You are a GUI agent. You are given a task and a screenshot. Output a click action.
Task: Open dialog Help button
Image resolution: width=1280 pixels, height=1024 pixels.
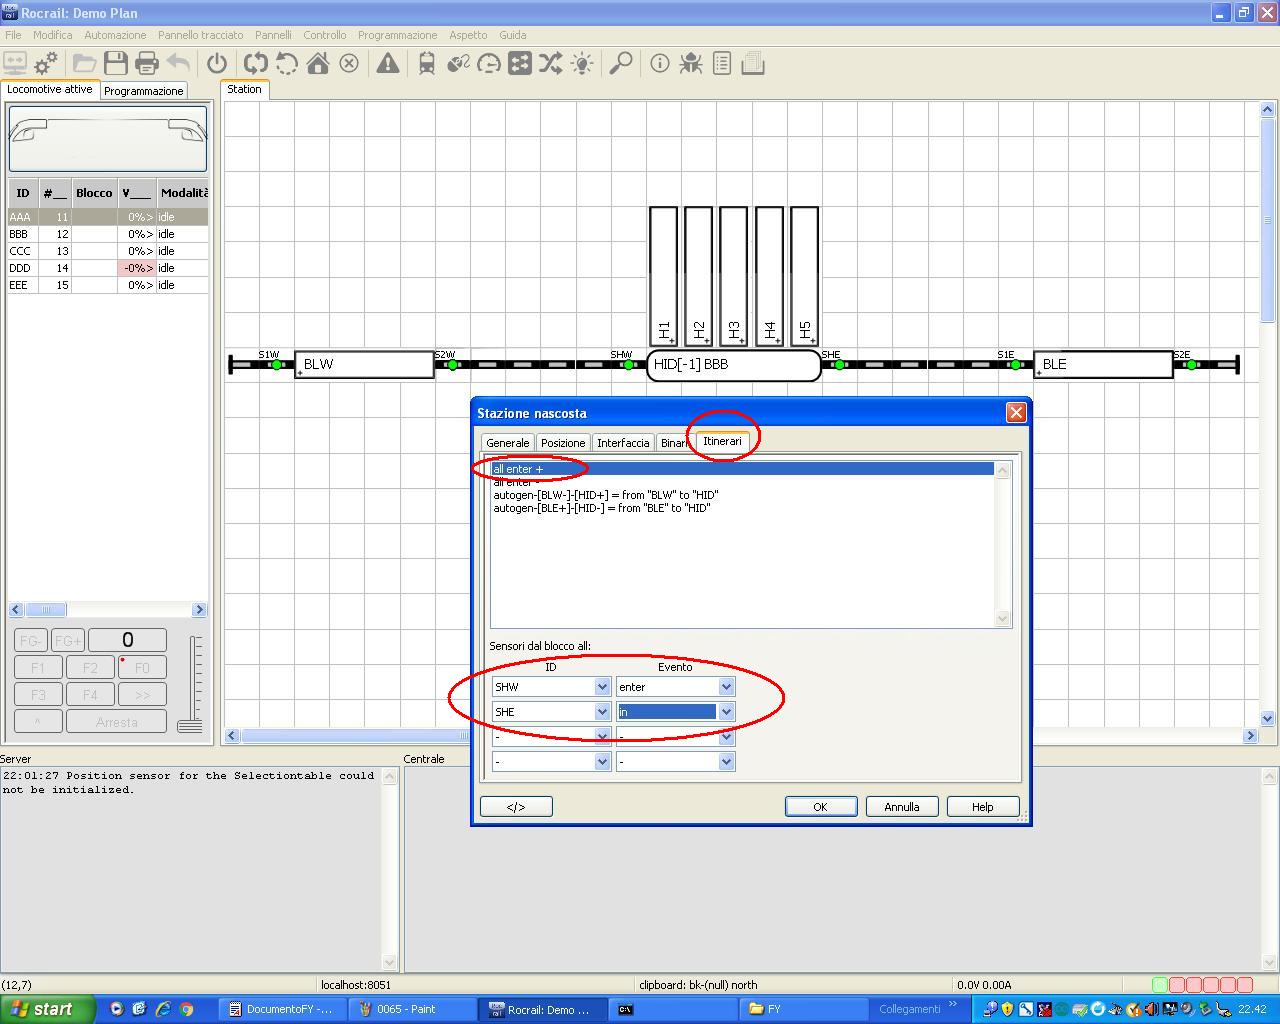click(983, 807)
